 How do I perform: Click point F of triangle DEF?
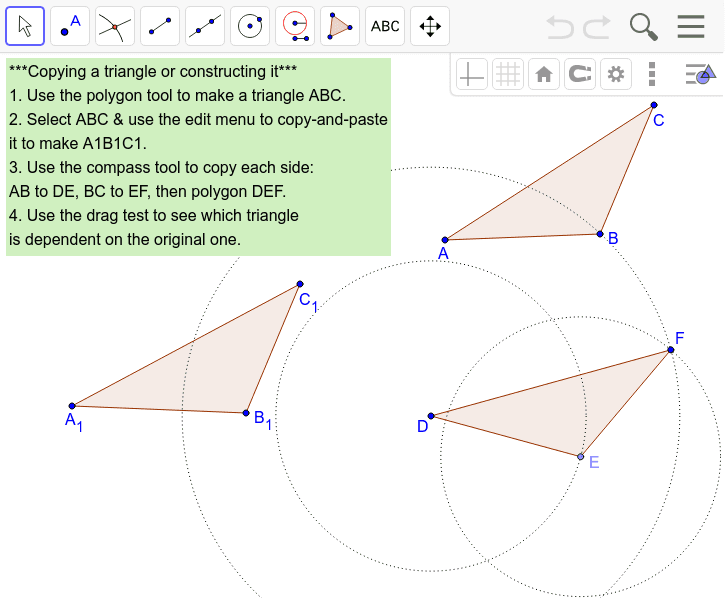671,350
